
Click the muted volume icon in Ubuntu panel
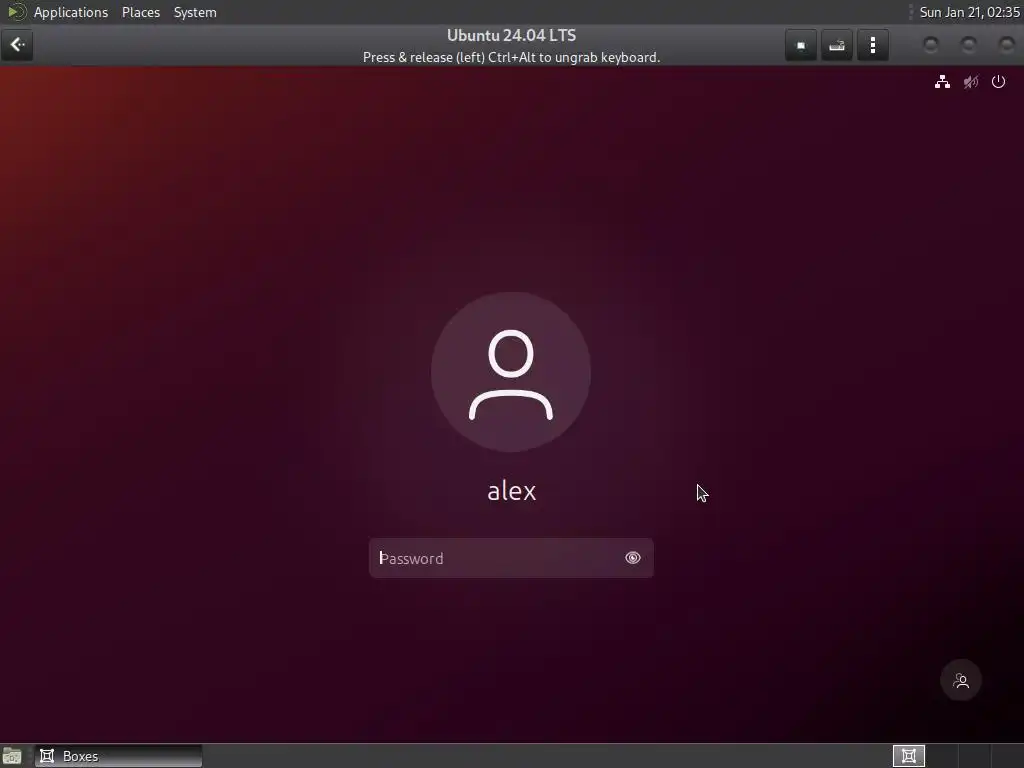pyautogui.click(x=971, y=82)
